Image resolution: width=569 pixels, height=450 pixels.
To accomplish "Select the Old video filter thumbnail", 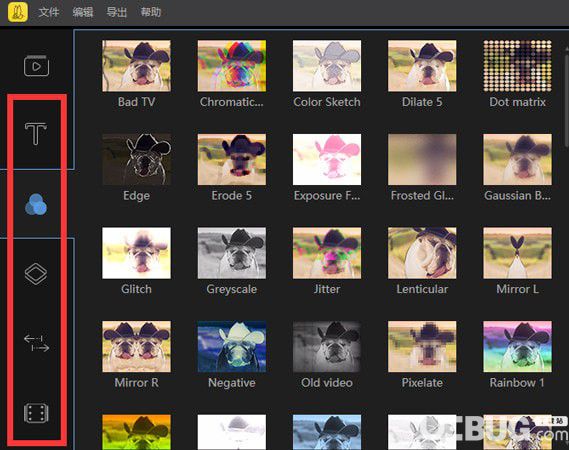I will pos(327,347).
